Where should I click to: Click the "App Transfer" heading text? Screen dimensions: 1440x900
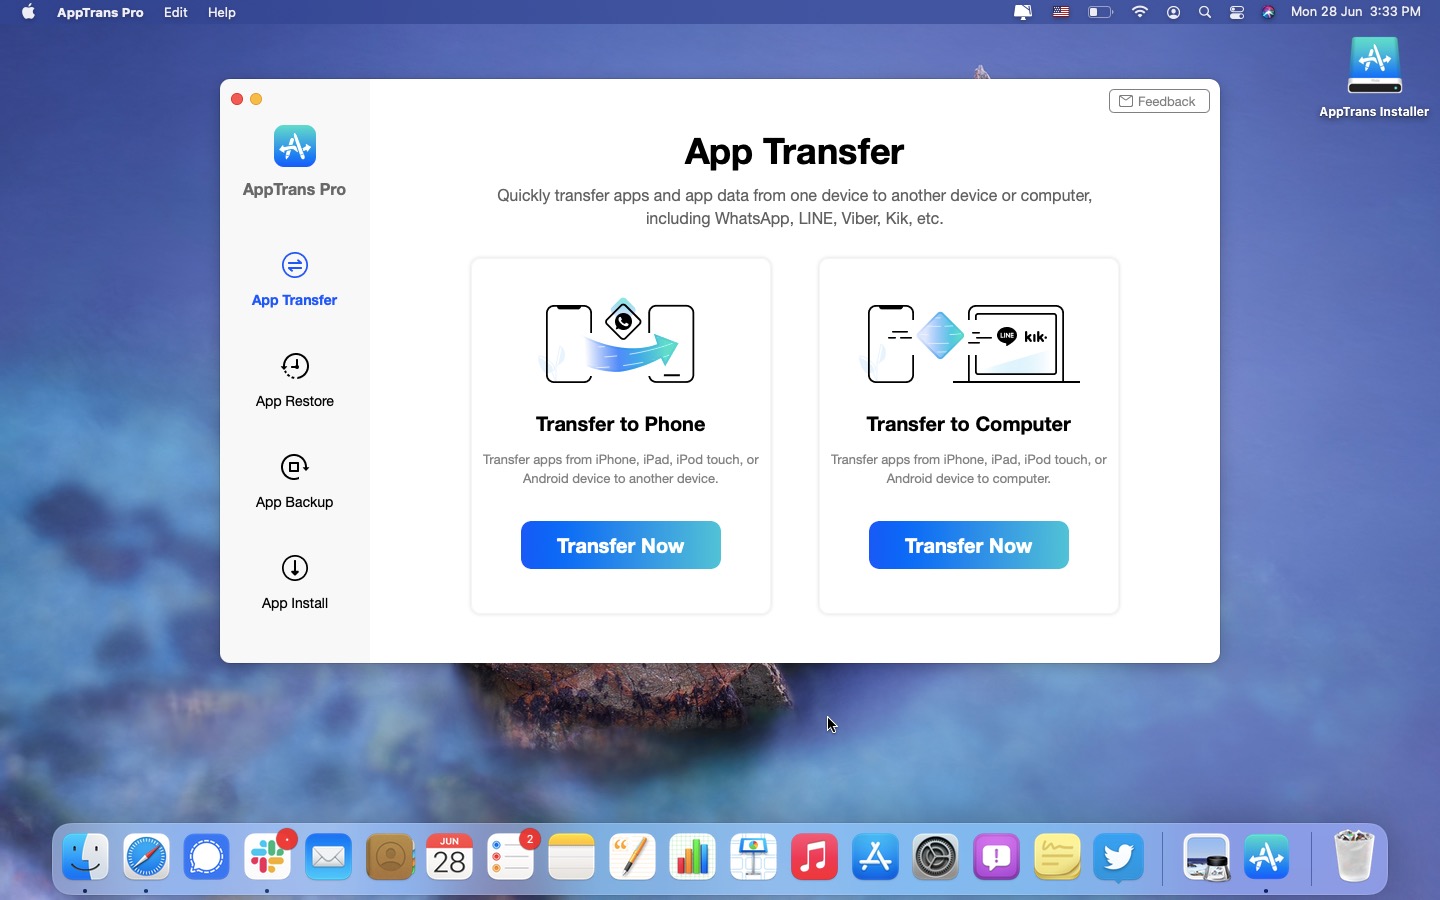pyautogui.click(x=795, y=152)
